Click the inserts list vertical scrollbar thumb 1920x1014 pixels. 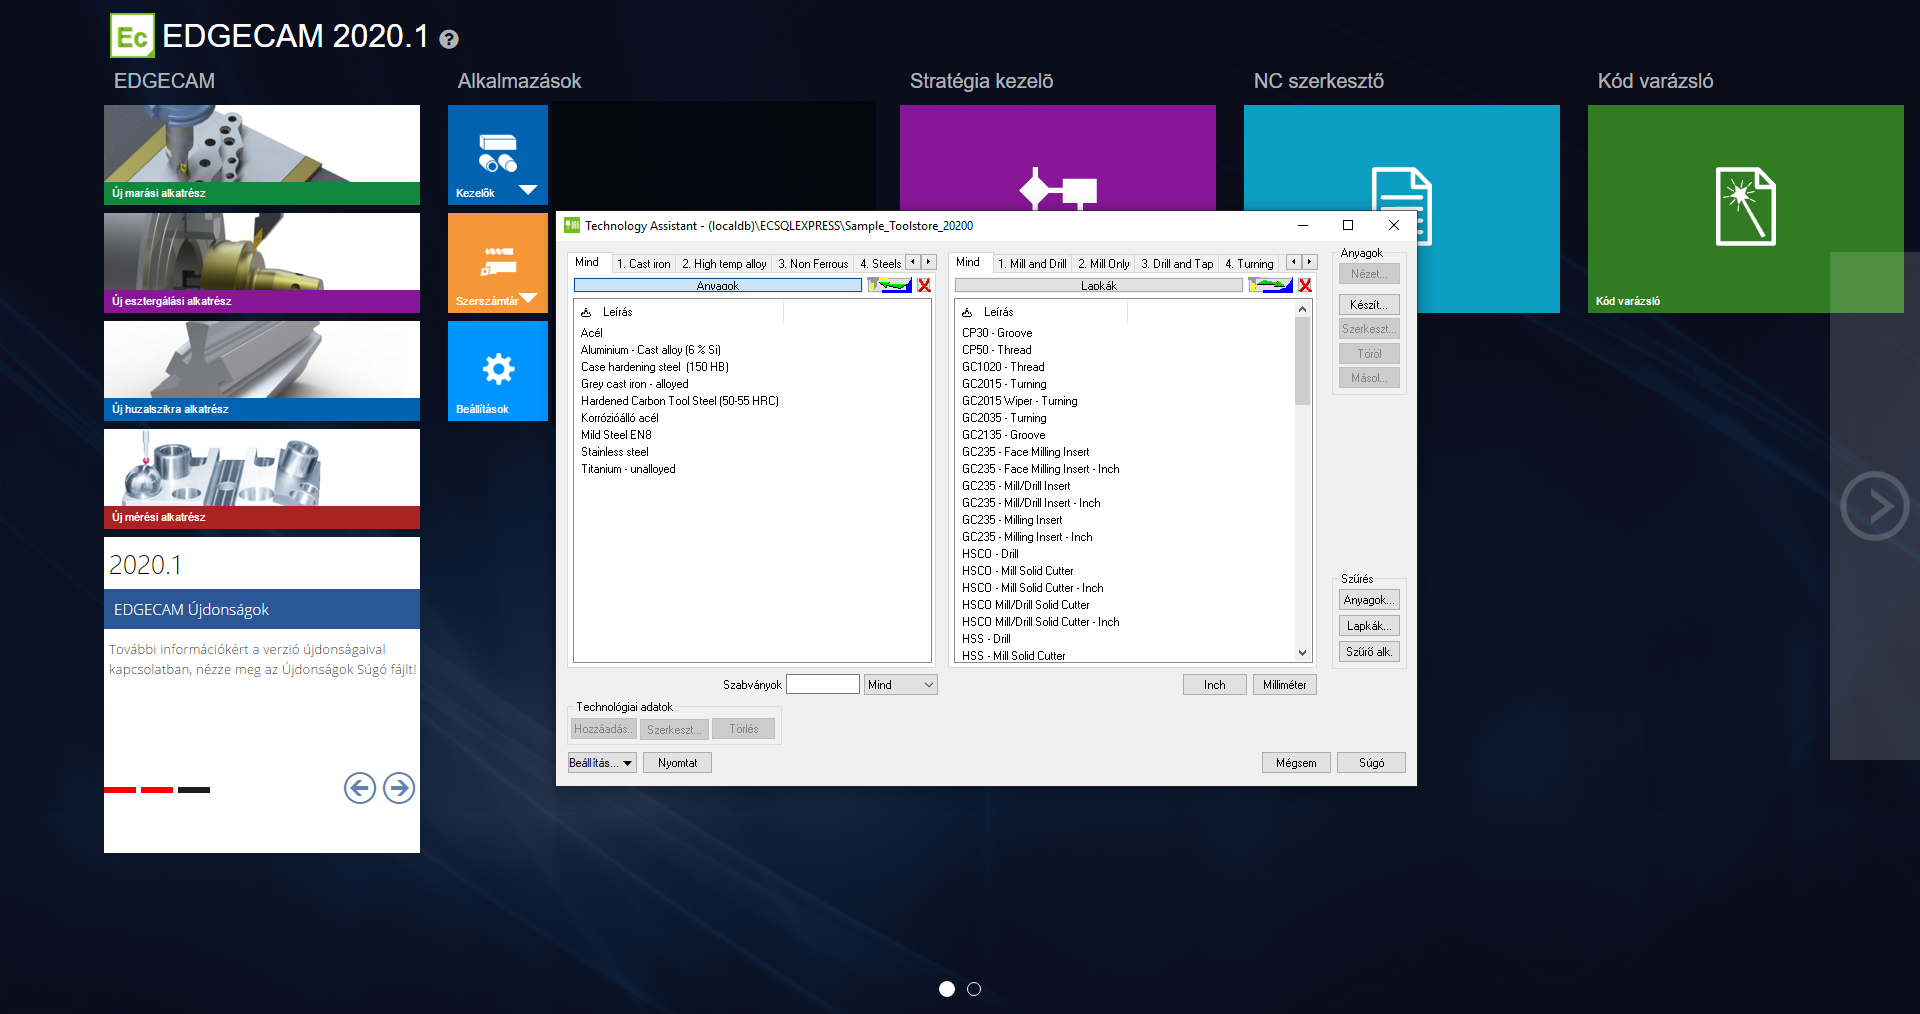[1302, 360]
